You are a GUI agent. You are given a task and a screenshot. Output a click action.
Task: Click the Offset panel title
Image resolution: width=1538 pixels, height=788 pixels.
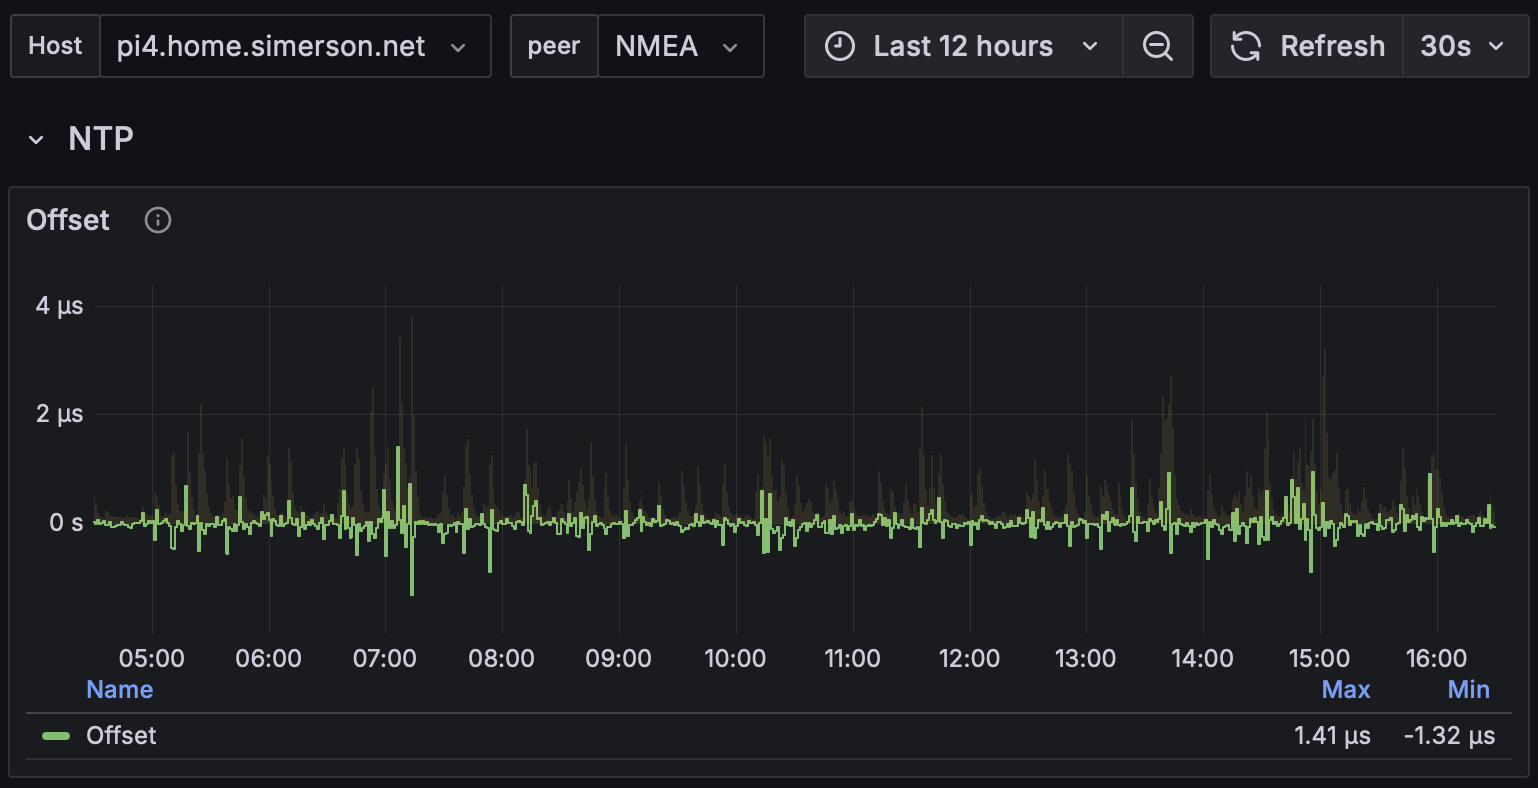point(68,220)
